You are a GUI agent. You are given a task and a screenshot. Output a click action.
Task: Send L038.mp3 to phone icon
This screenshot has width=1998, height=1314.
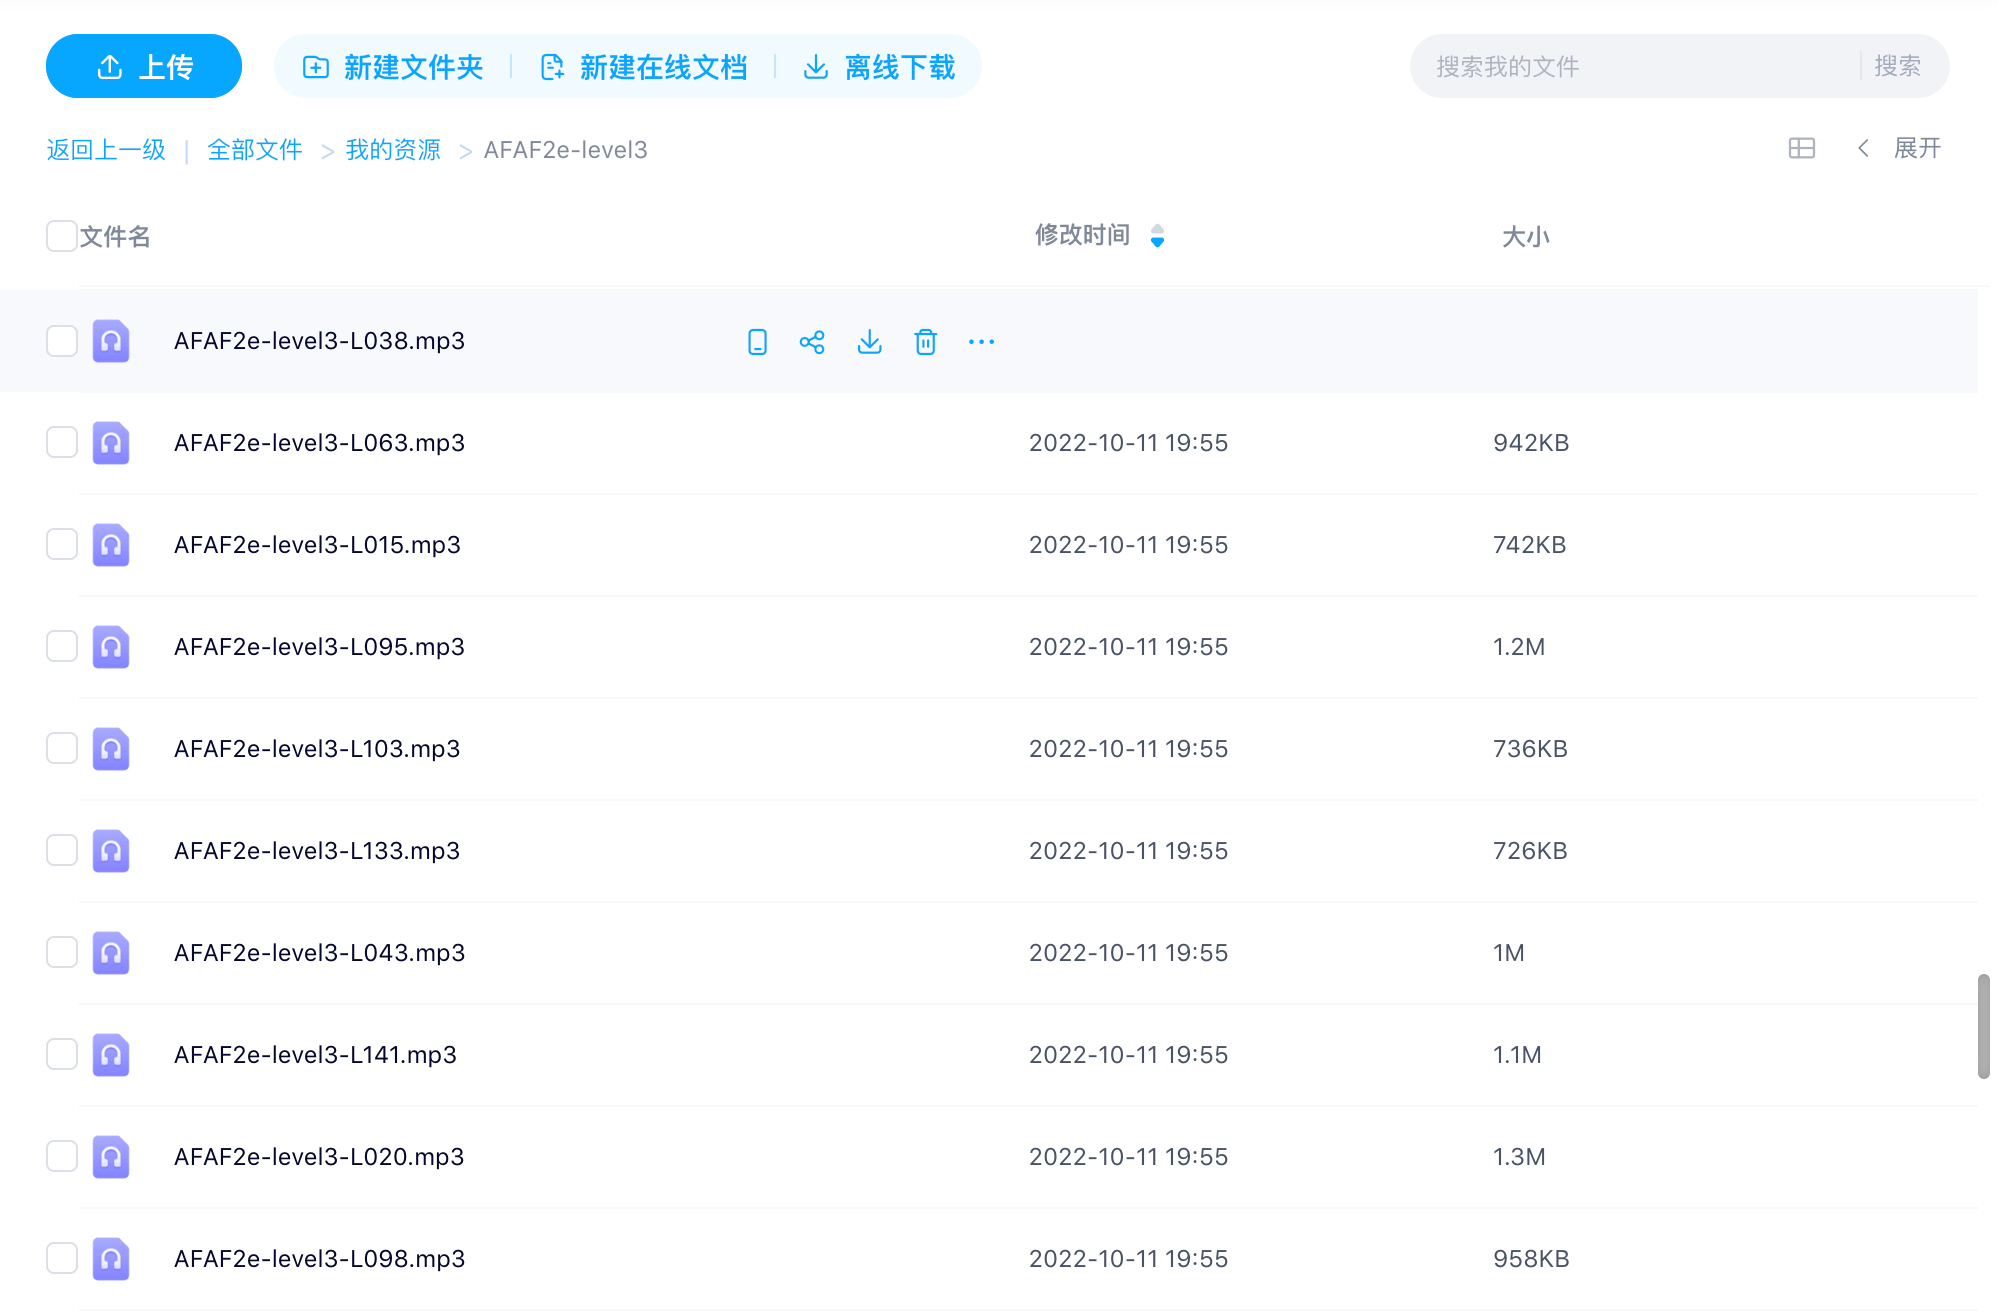point(758,342)
